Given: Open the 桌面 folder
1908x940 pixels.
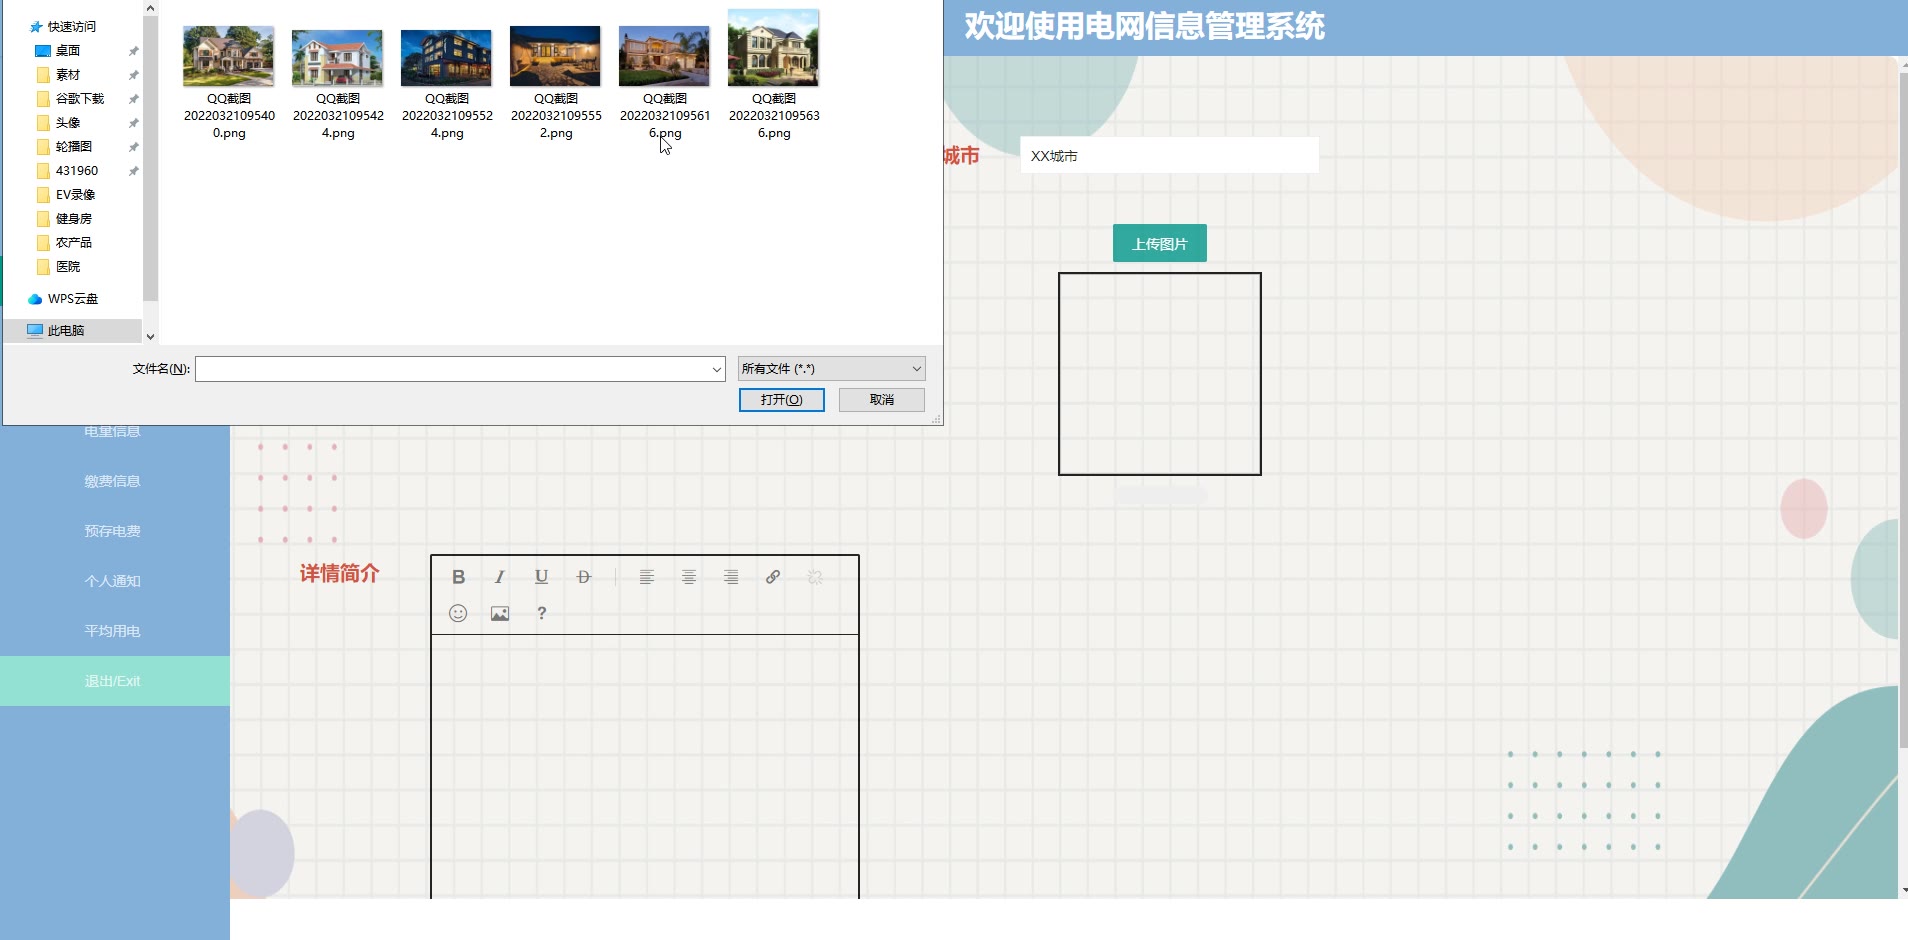Looking at the screenshot, I should tap(68, 51).
